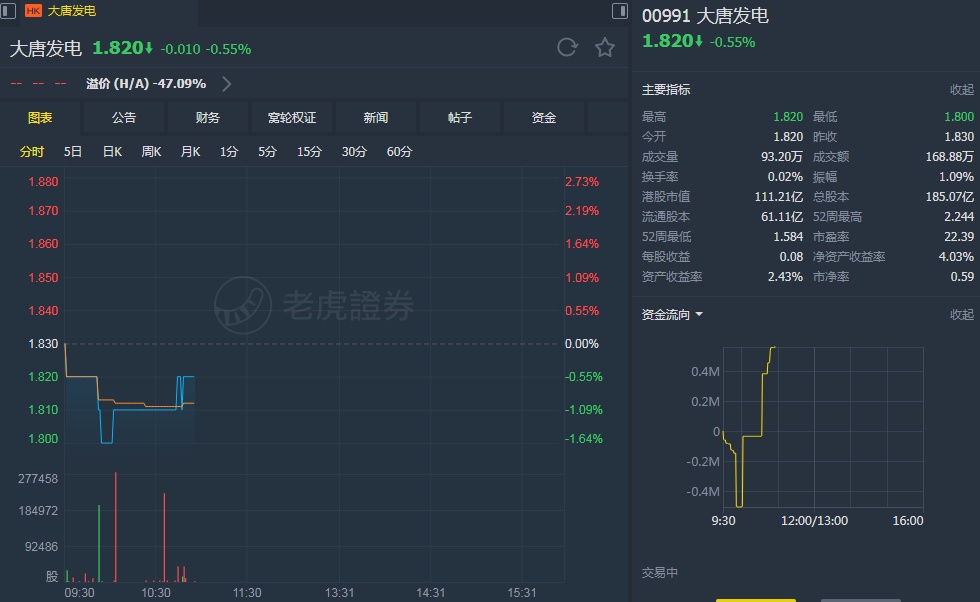Click the 00991 大唐发电 header
The image size is (980, 602).
point(705,16)
